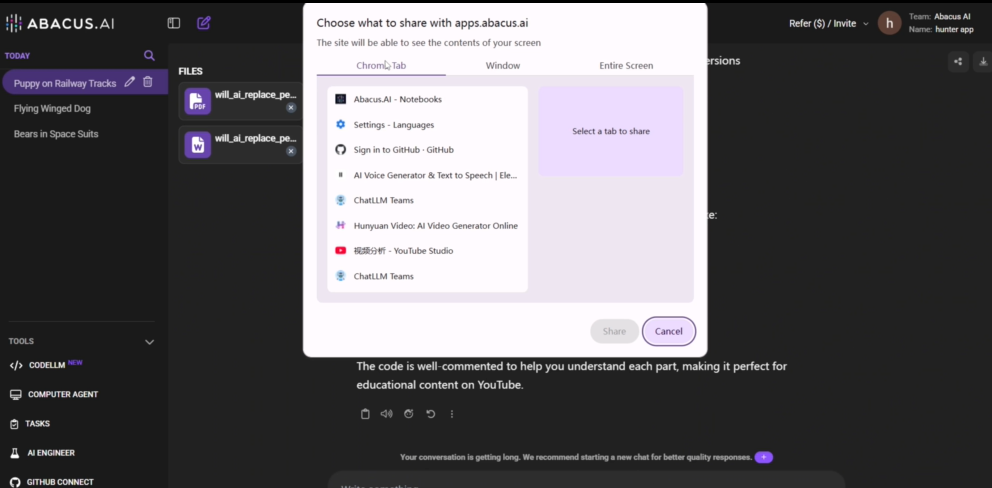Viewport: 992px width, 488px height.
Task: Select Sign in to GitHub tab
Action: click(x=427, y=150)
